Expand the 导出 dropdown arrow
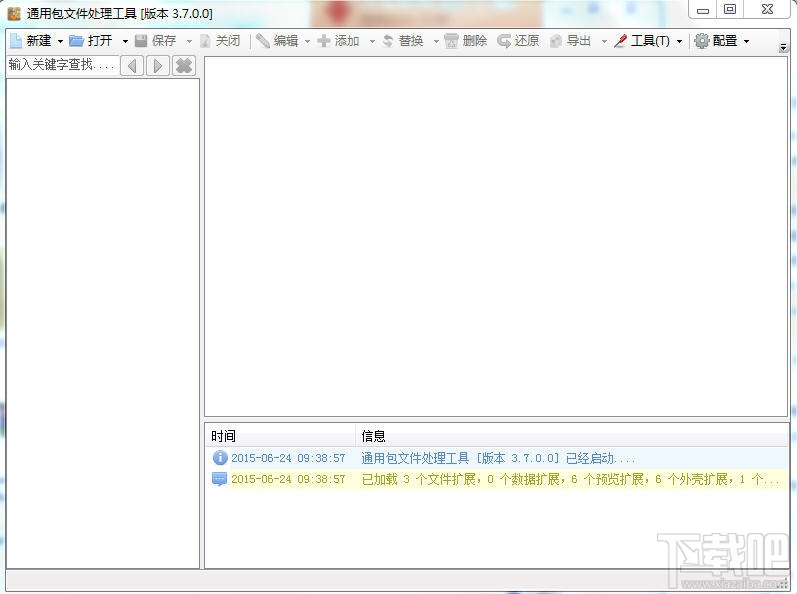Screen dimensions: 797x594 click(x=604, y=41)
